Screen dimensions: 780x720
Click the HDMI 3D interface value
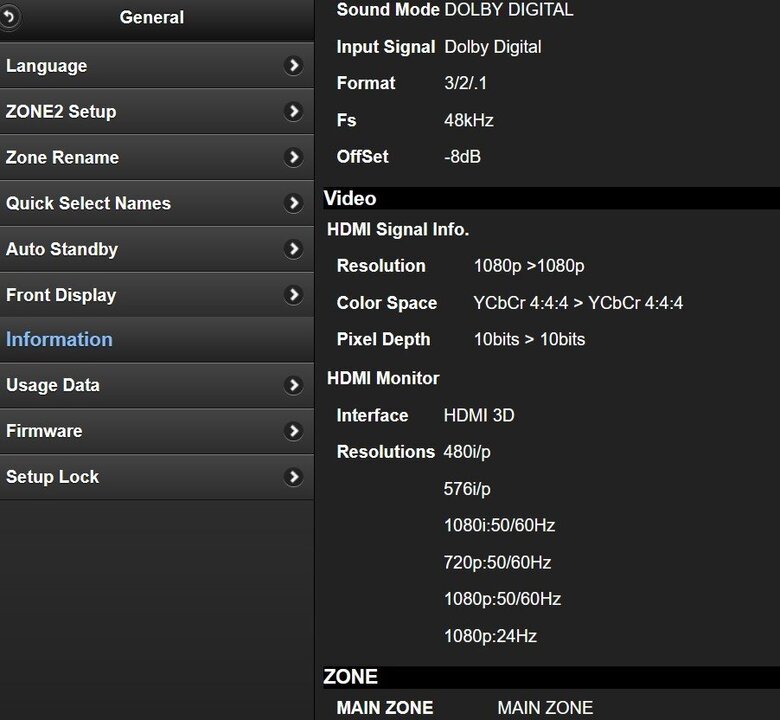tap(479, 415)
